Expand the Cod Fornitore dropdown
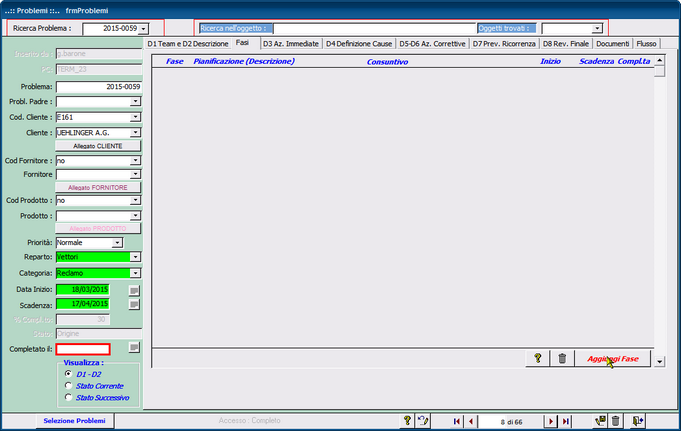Image resolution: width=681 pixels, height=431 pixels. pyautogui.click(x=136, y=160)
